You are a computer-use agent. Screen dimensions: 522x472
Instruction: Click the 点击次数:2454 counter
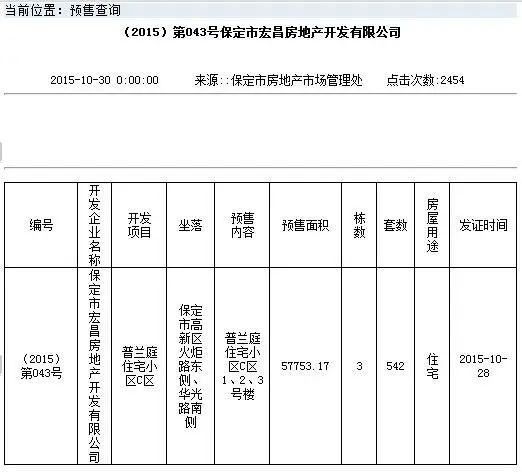425,80
